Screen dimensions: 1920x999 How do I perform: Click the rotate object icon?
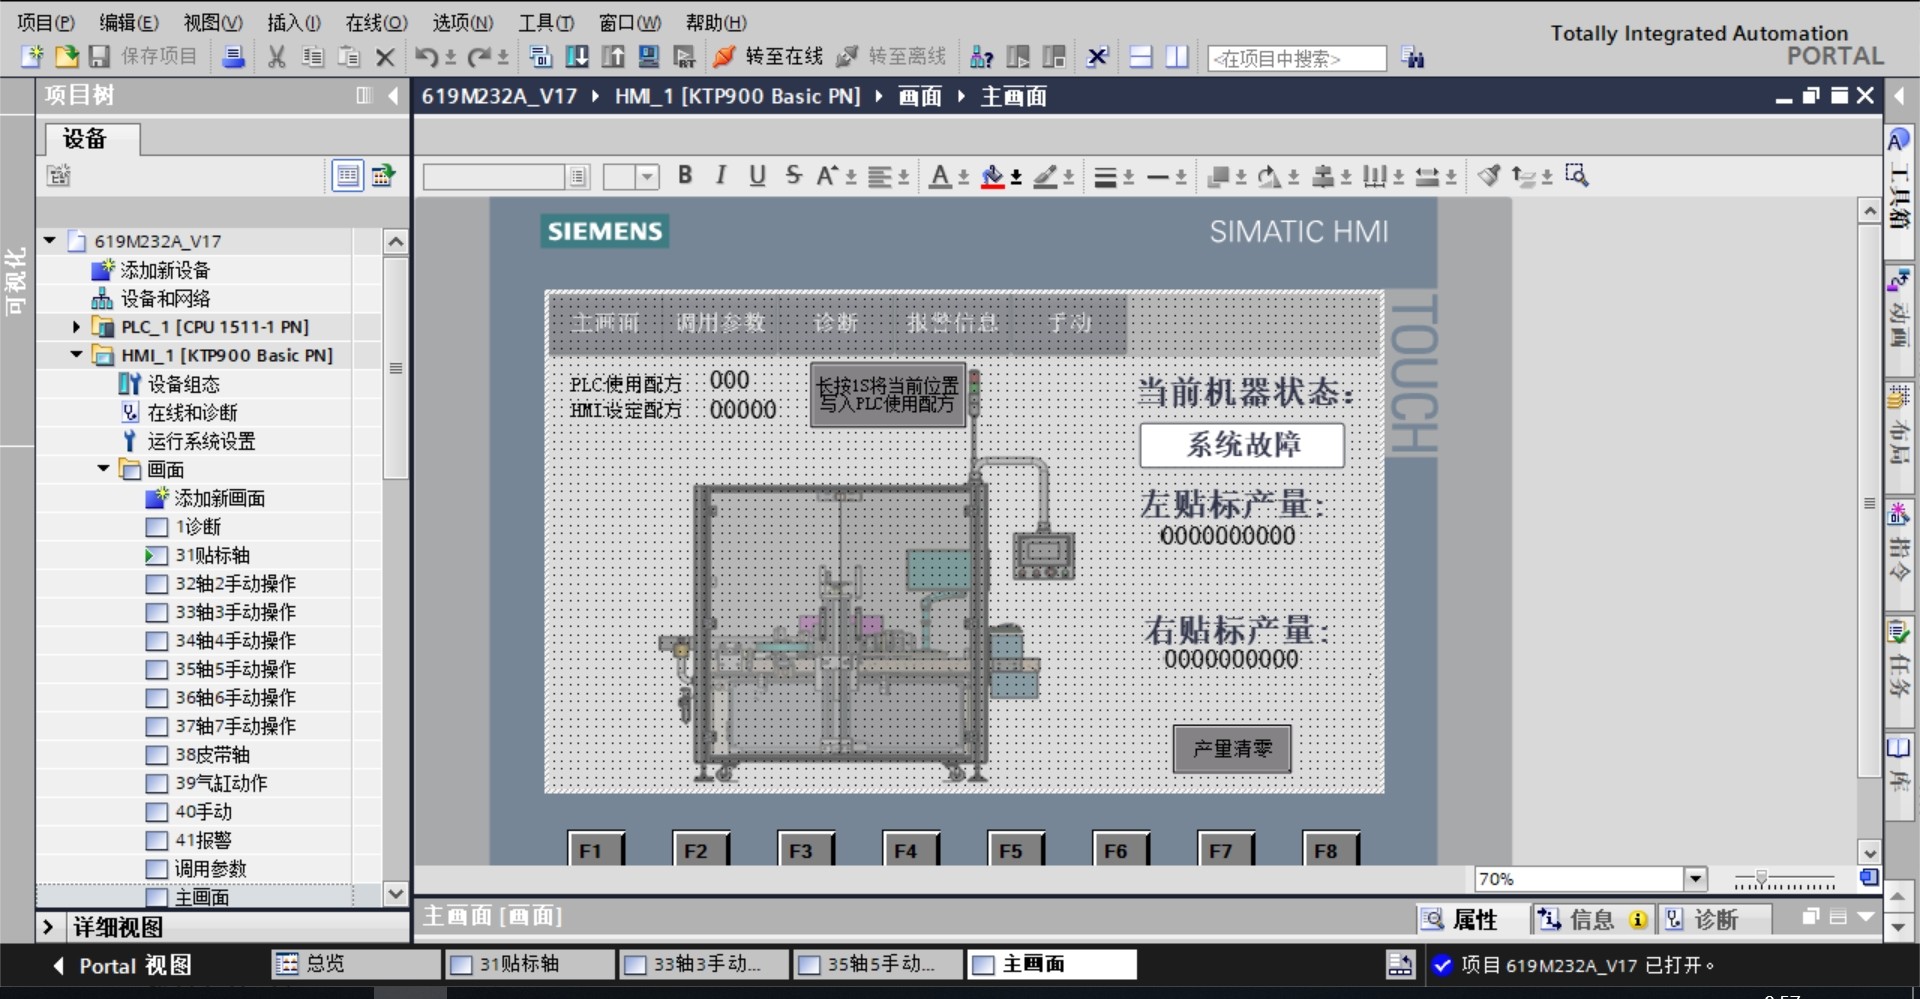pyautogui.click(x=1269, y=177)
